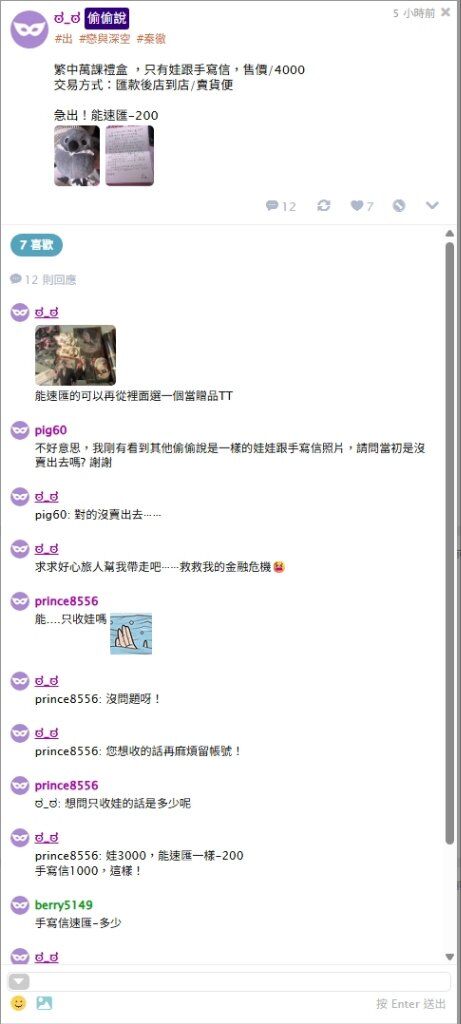
Task: Click the purple mask avatar at post top
Action: pyautogui.click(x=29, y=29)
